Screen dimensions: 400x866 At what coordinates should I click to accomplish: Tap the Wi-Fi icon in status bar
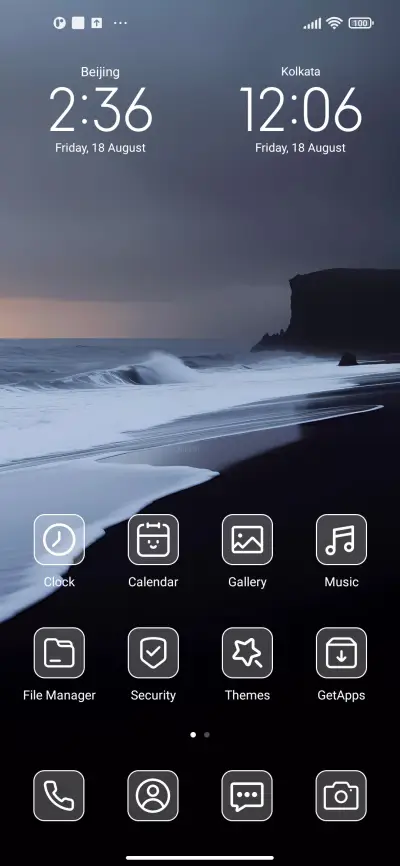[x=334, y=23]
